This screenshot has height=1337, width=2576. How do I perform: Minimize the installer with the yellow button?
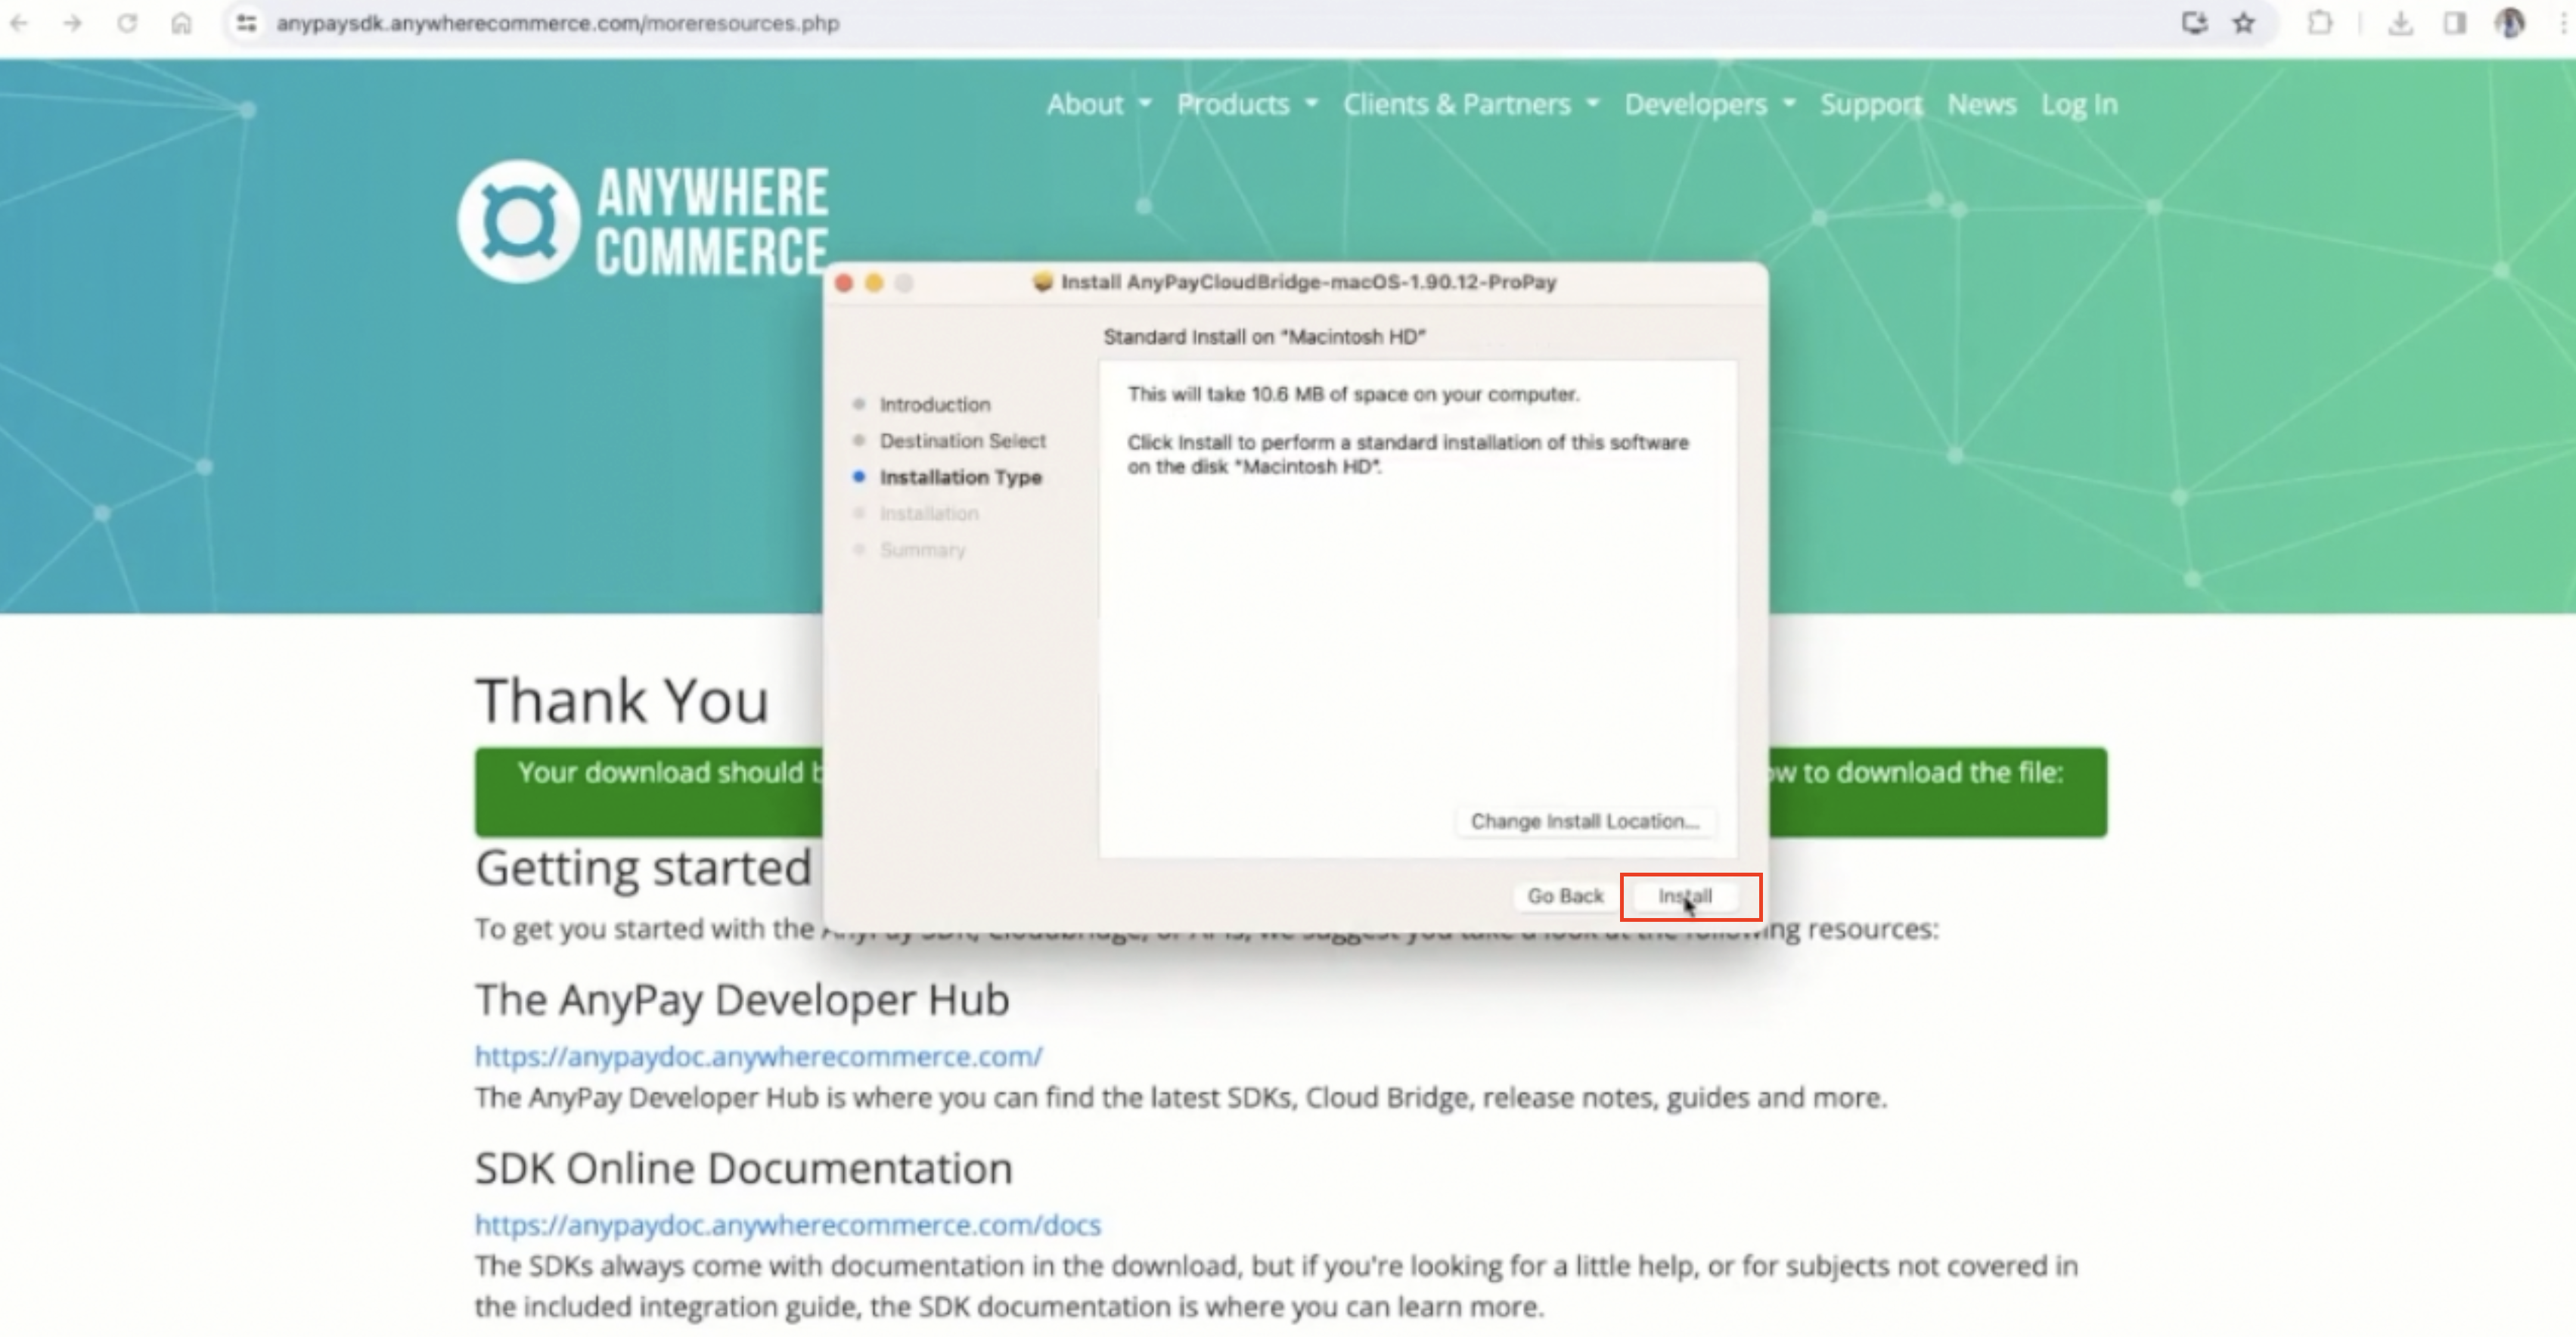(874, 283)
